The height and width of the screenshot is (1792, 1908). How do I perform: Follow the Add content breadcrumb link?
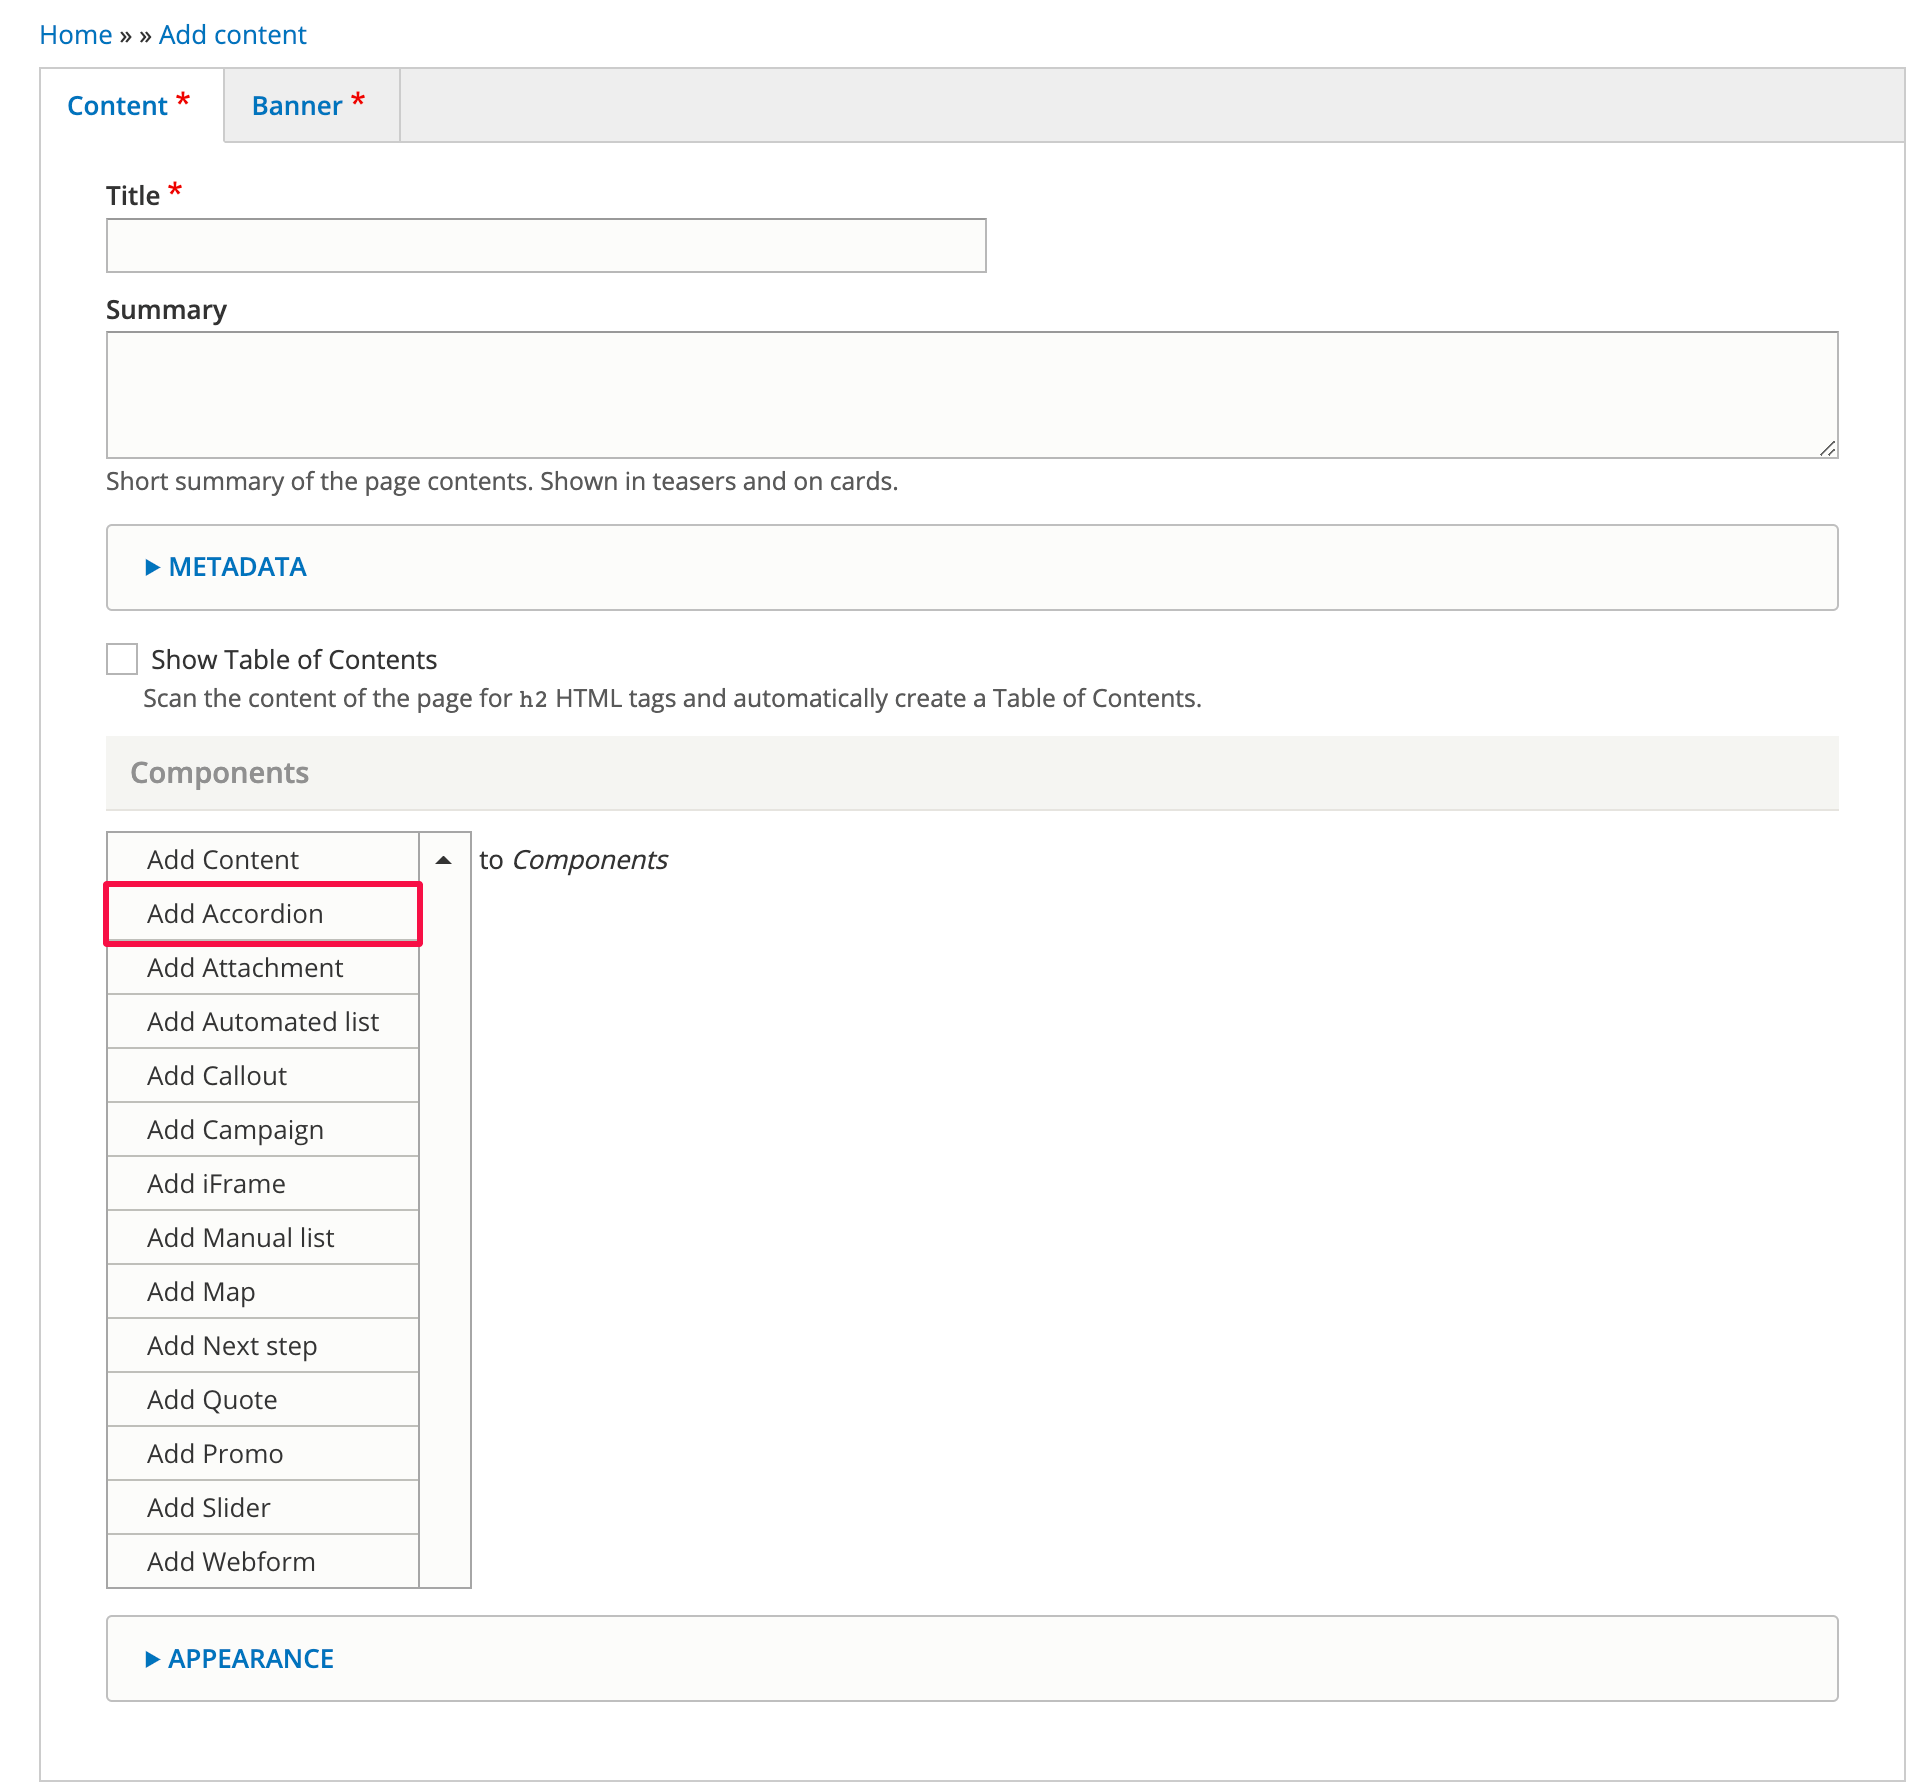[232, 35]
